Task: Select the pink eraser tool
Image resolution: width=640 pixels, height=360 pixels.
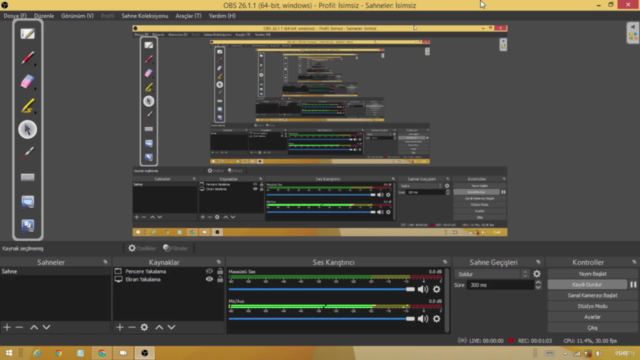Action: [27, 82]
